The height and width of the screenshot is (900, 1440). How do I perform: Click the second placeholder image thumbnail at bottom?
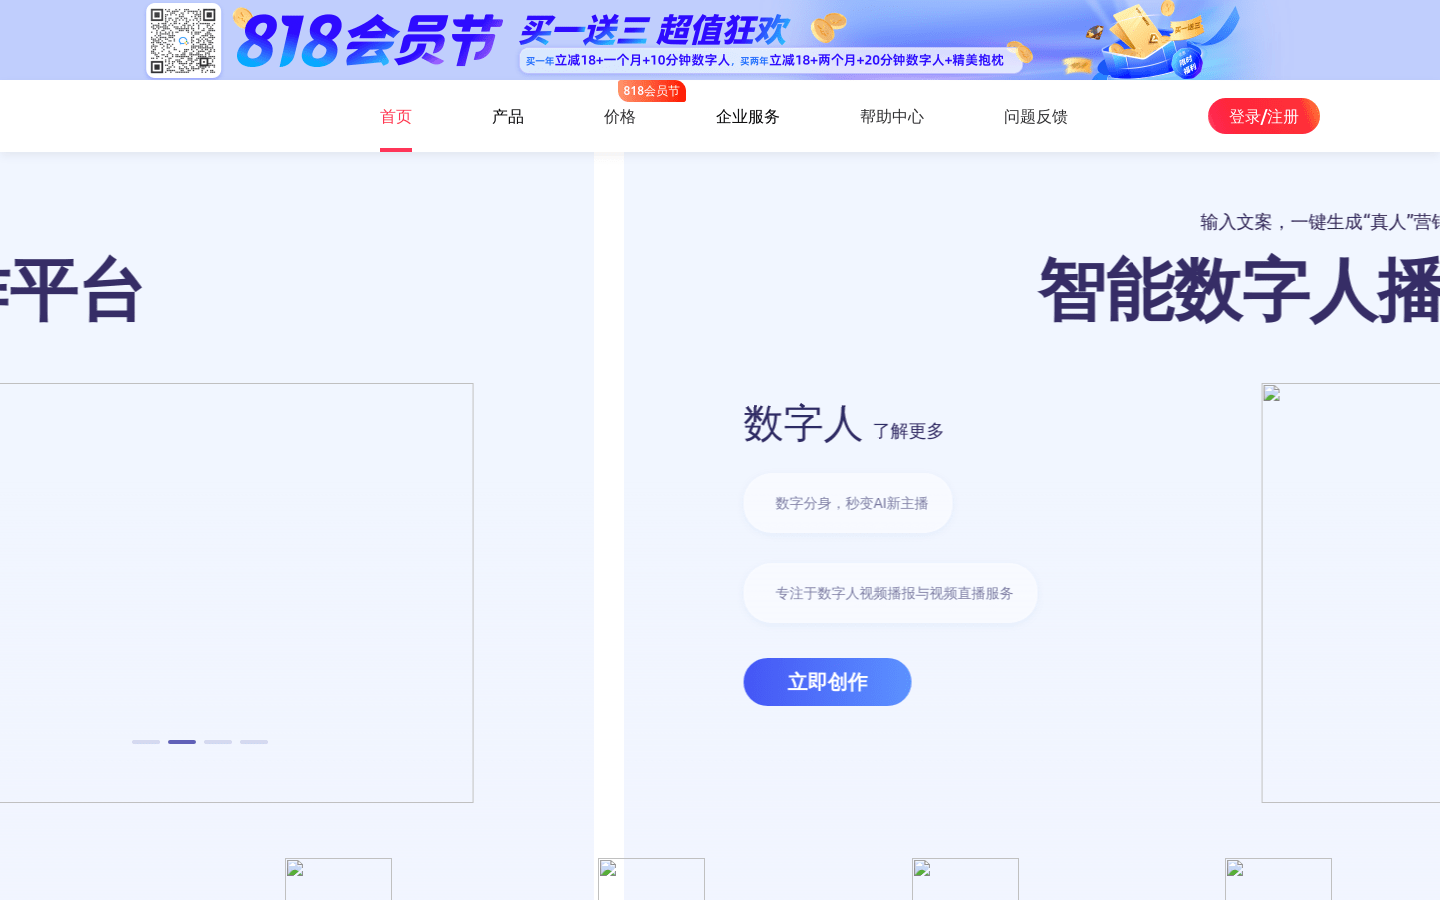coord(651,878)
